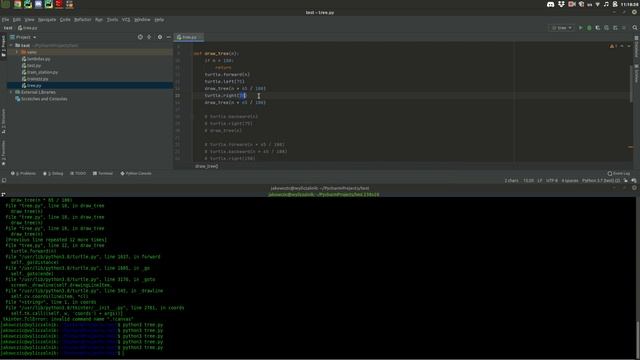Click the test breadcrumb in navigation bar
Image resolution: width=640 pixels, height=360 pixels.
pos(8,28)
